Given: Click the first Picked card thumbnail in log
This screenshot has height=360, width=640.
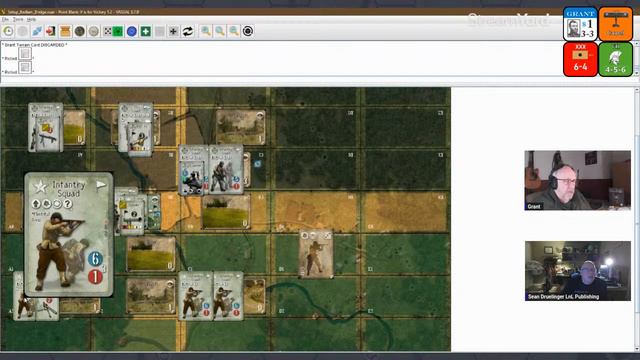Looking at the screenshot, I should [x=25, y=53].
